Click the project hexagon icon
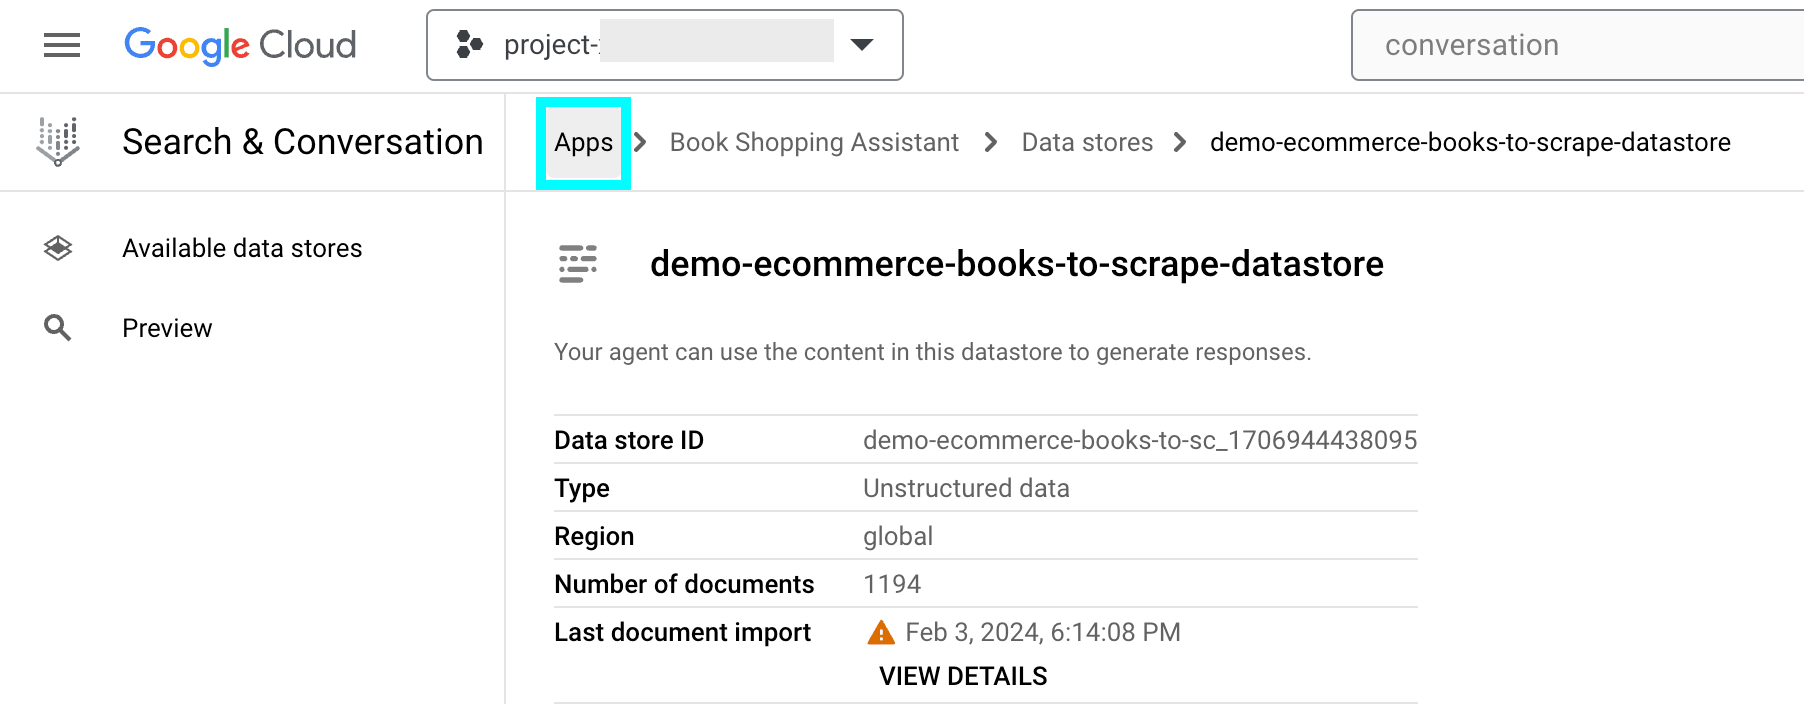Image resolution: width=1804 pixels, height=704 pixels. point(470,45)
